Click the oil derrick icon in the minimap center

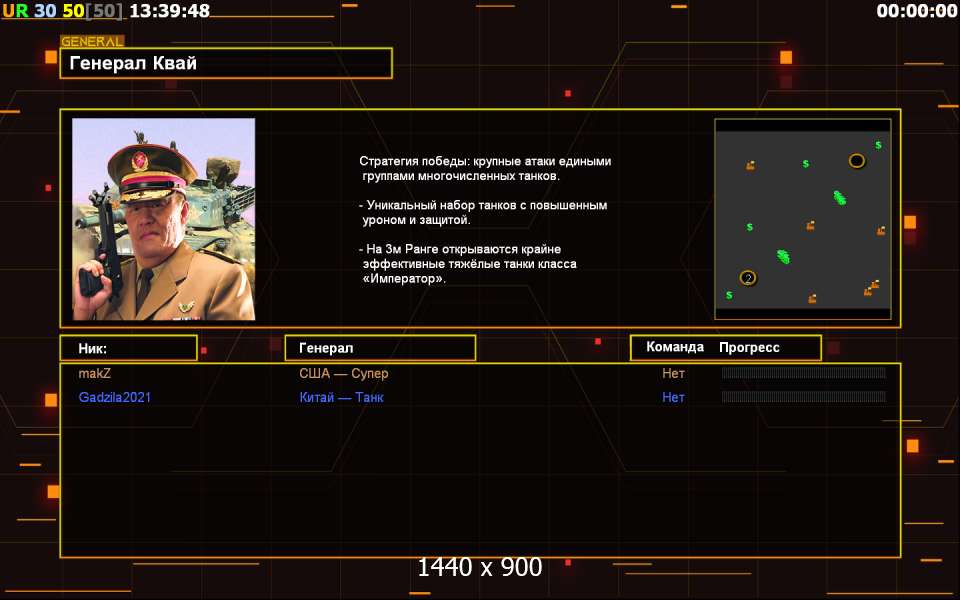(811, 225)
